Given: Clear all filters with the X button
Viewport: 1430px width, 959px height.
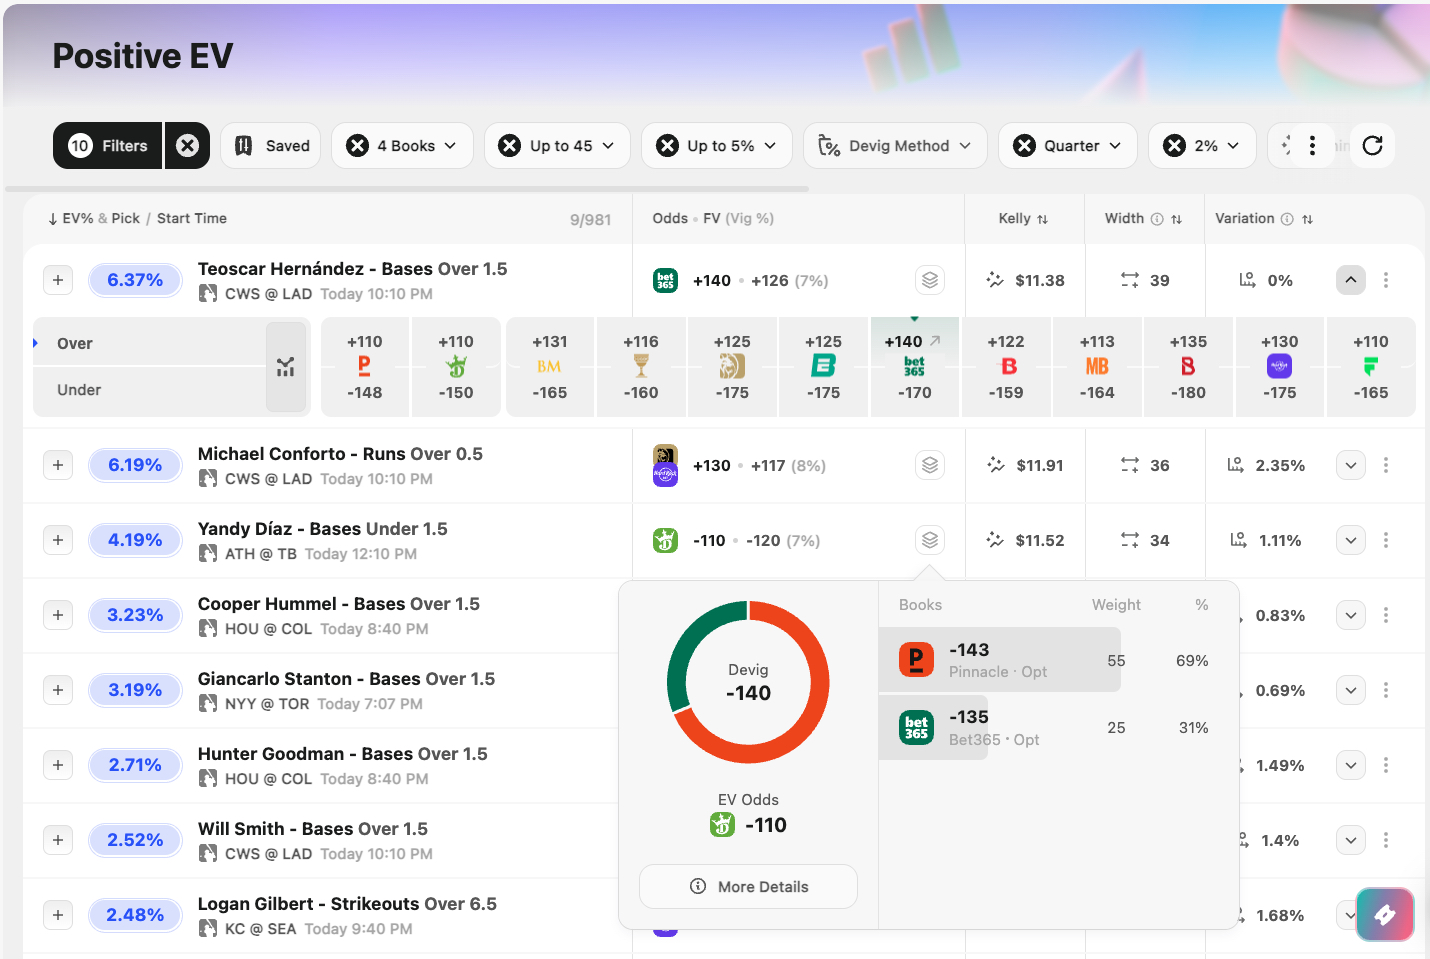Looking at the screenshot, I should click(187, 146).
